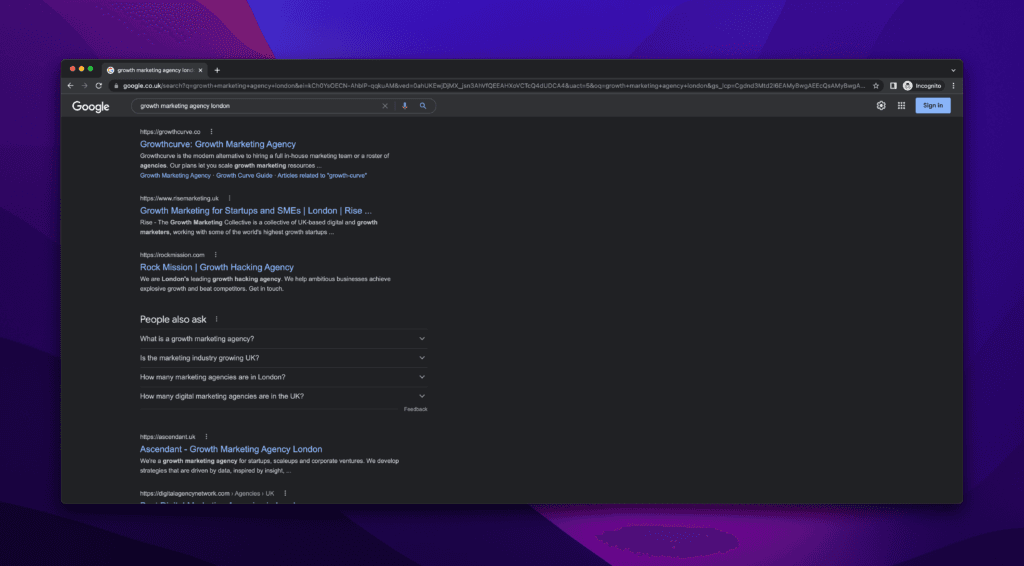Click the lock icon in the address bar

click(116, 86)
